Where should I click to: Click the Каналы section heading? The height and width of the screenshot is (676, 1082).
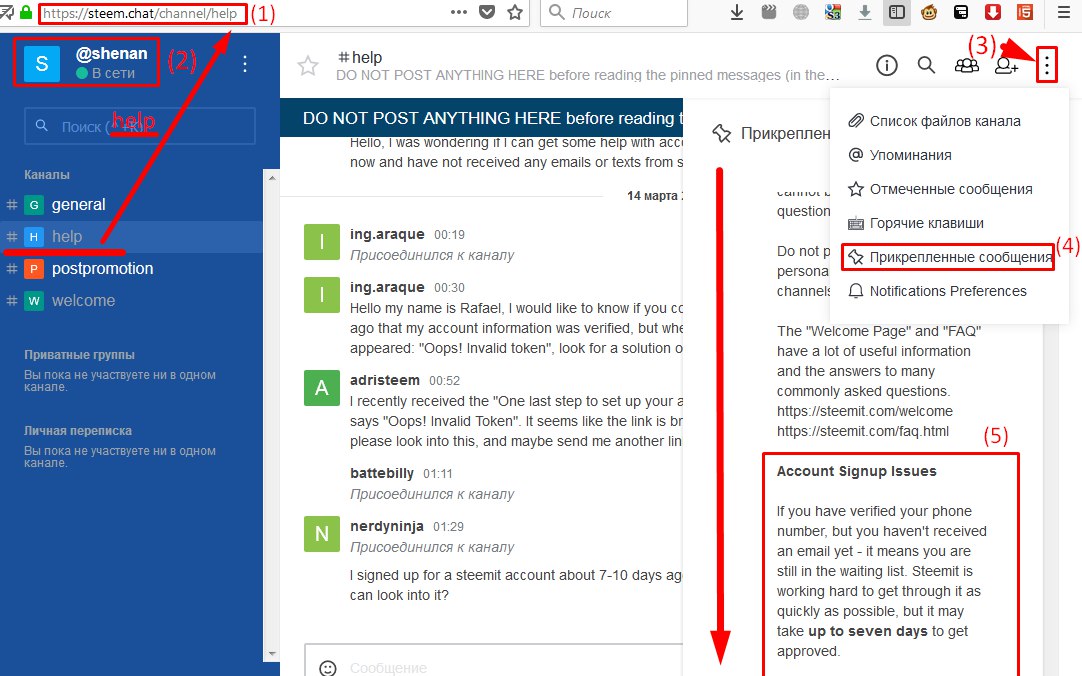[47, 175]
